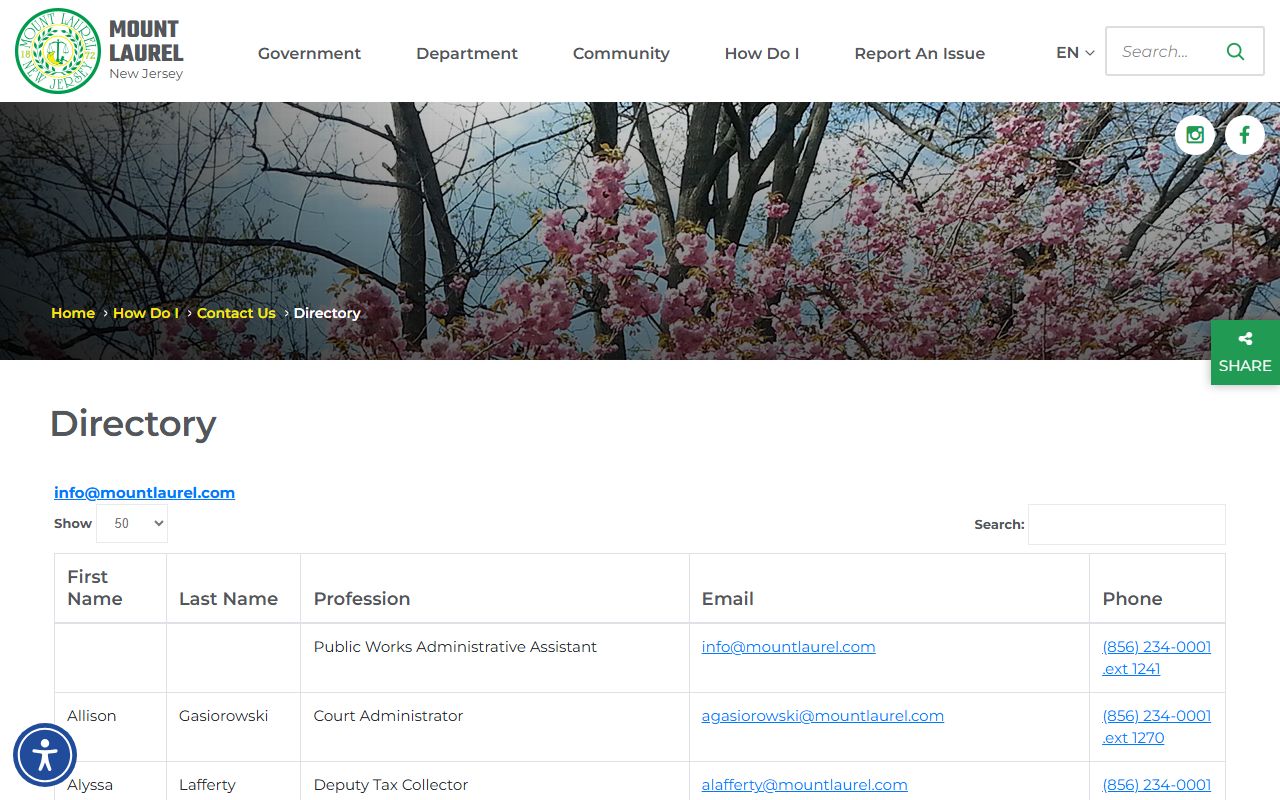The image size is (1280, 800).
Task: Sort by the Email column header
Action: coord(889,588)
